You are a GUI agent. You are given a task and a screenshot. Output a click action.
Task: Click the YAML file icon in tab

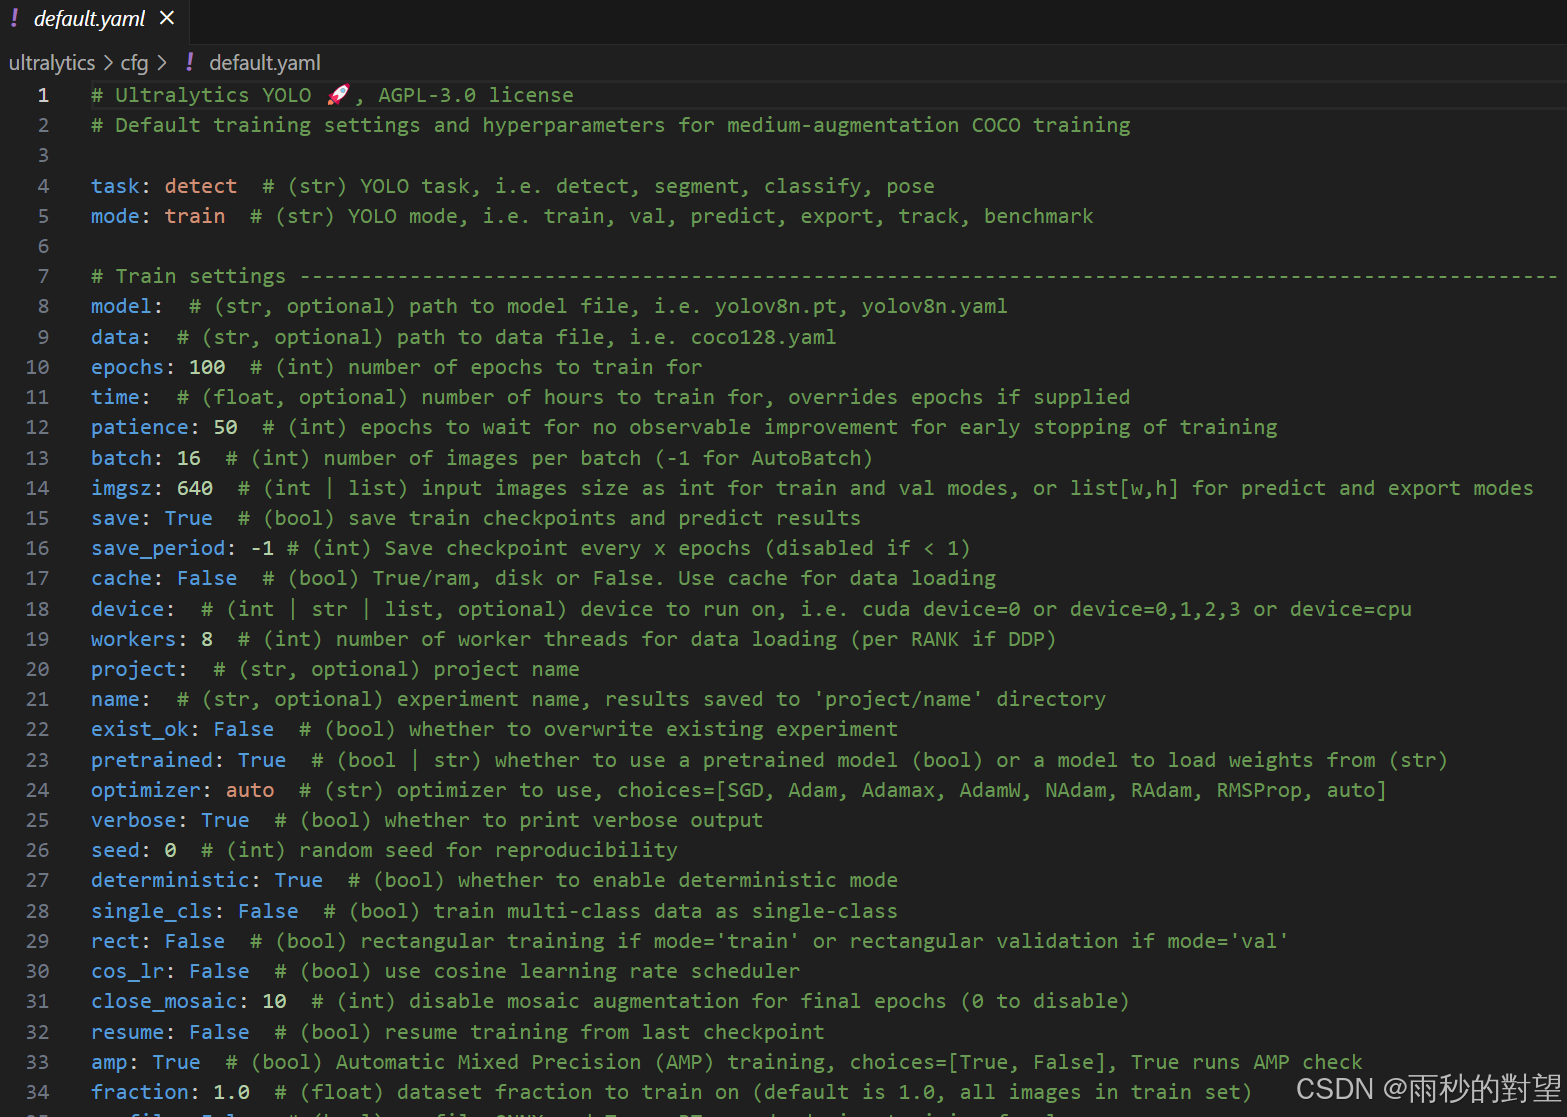(x=14, y=19)
